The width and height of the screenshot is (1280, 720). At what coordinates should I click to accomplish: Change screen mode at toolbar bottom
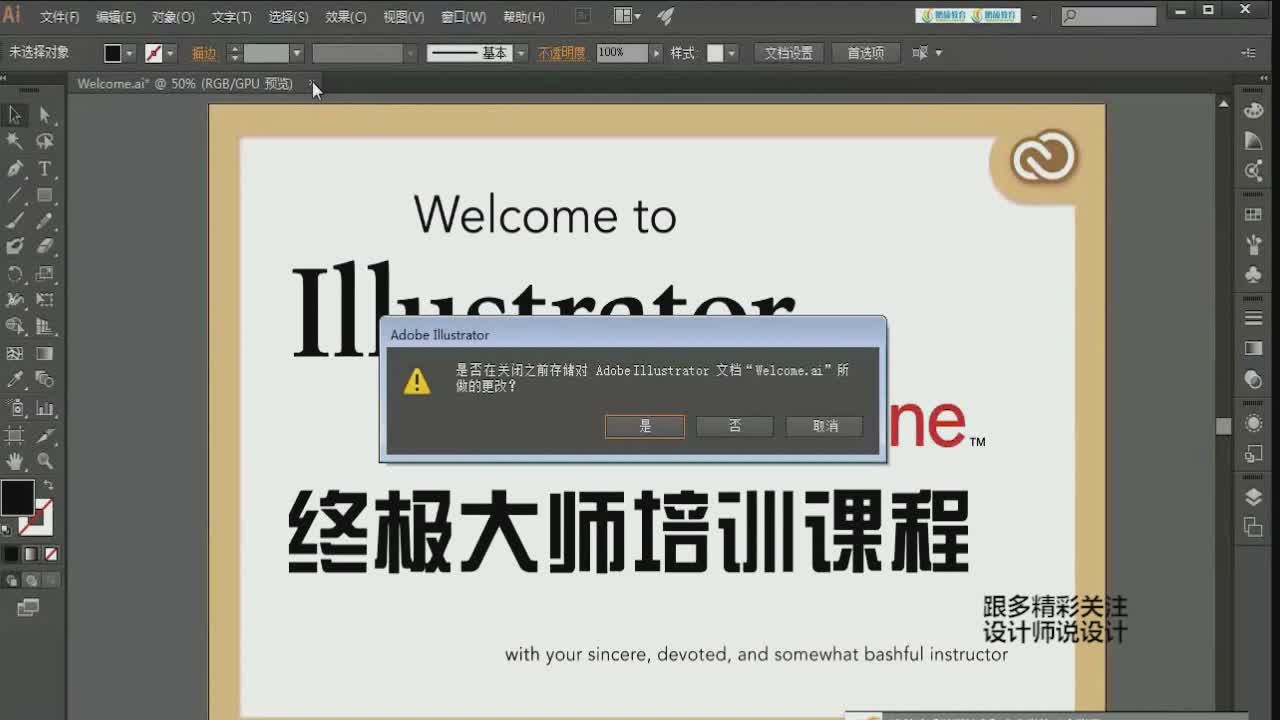(28, 607)
